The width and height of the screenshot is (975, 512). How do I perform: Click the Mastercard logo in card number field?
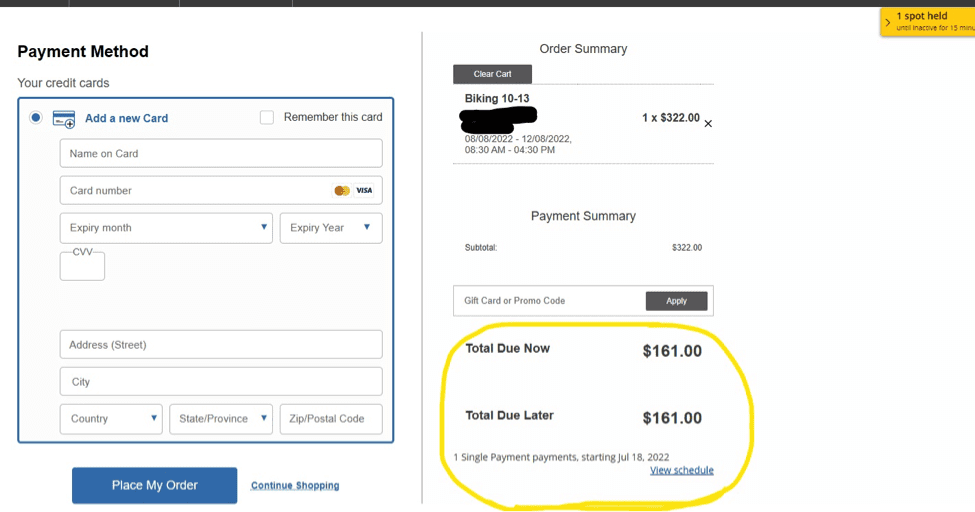(x=342, y=190)
